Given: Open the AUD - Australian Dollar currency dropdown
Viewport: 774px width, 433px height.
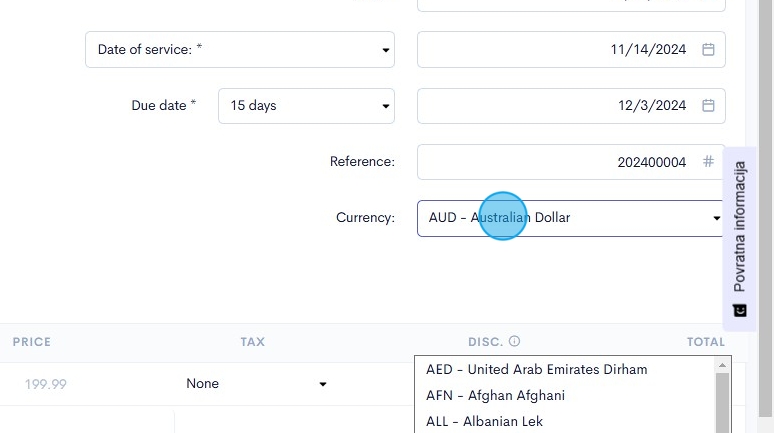Looking at the screenshot, I should click(570, 217).
